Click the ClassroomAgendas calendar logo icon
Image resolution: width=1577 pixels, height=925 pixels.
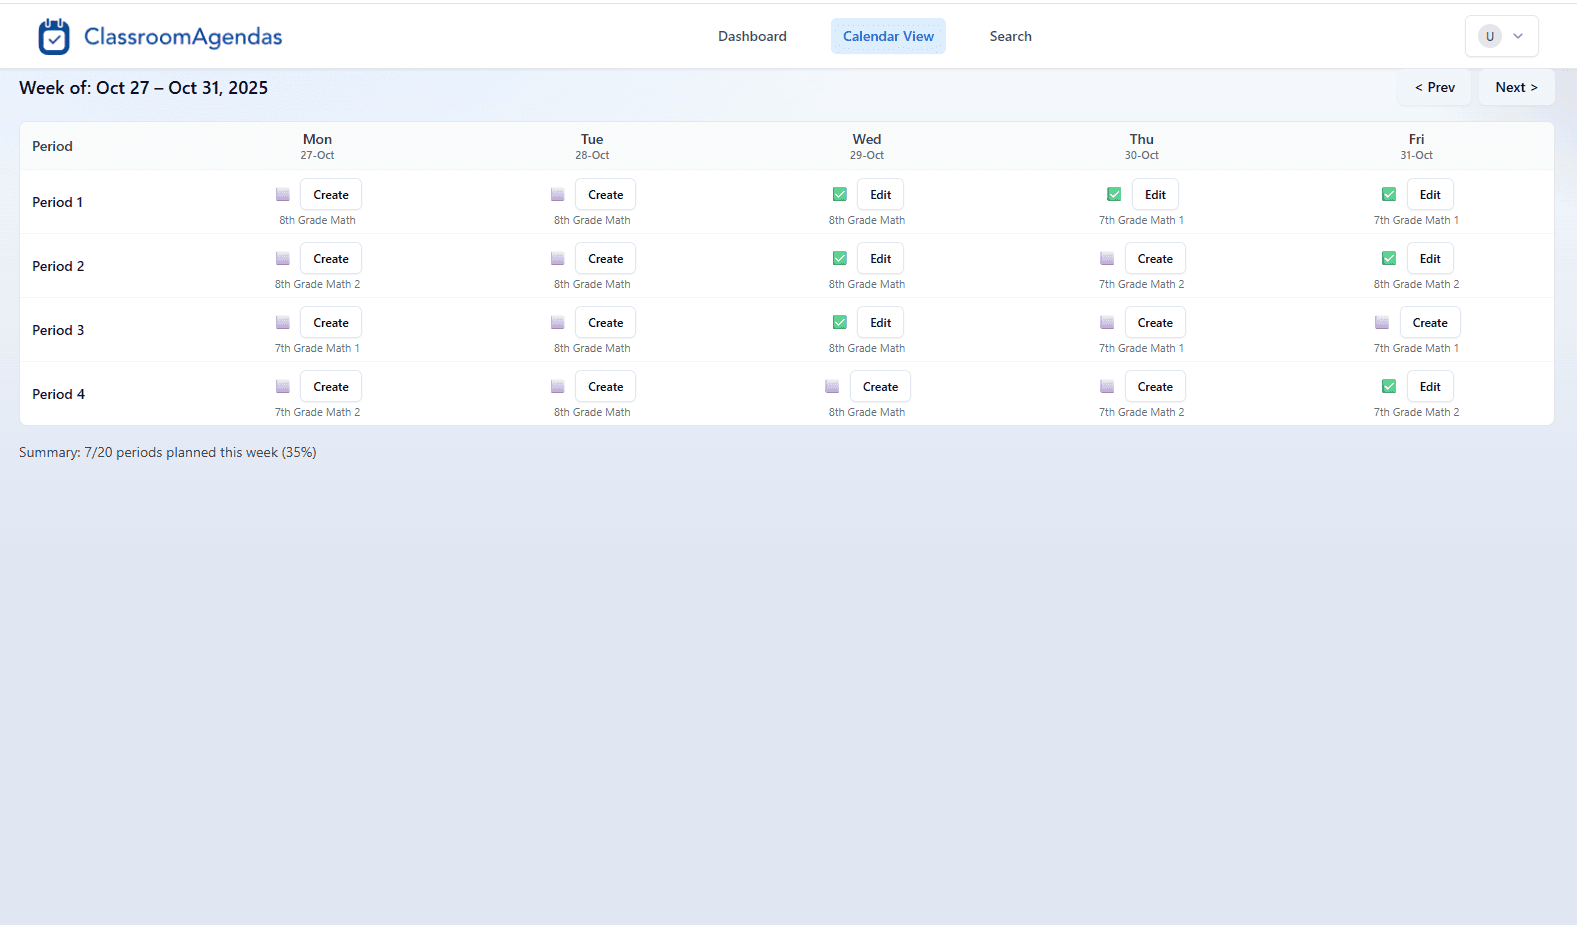[x=53, y=37]
